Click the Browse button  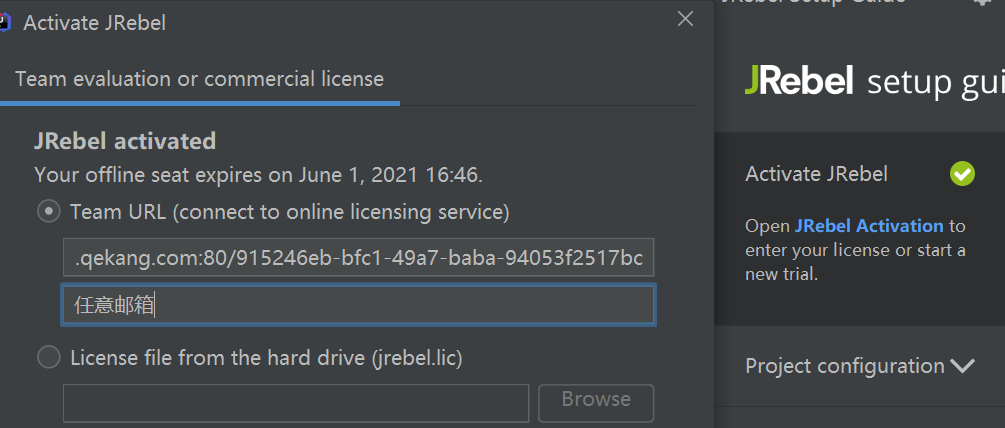click(x=596, y=400)
